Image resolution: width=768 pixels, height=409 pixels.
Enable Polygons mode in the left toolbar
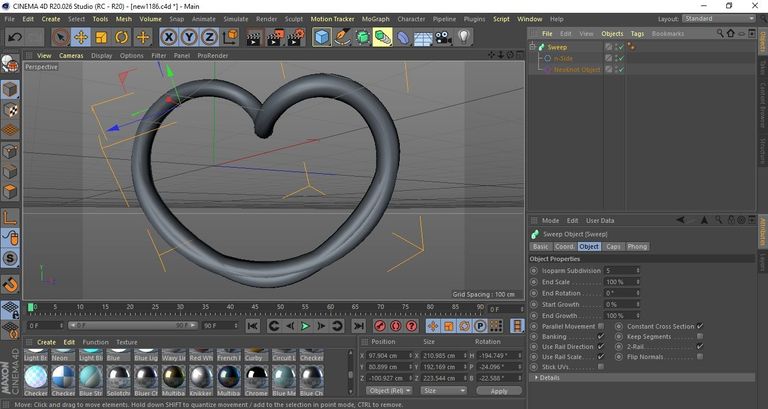click(x=10, y=192)
